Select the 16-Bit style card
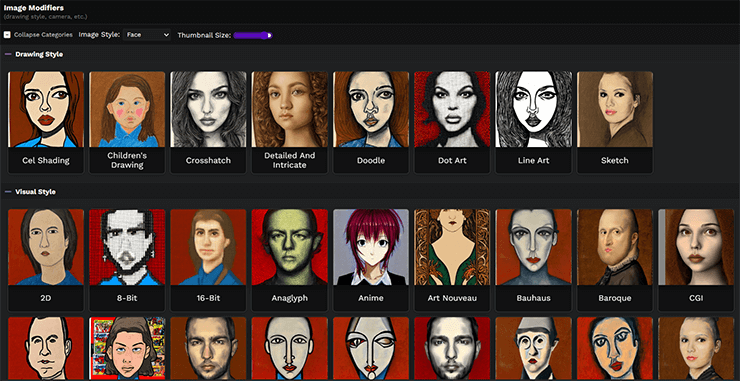Screen dimensions: 740x381 (208, 260)
